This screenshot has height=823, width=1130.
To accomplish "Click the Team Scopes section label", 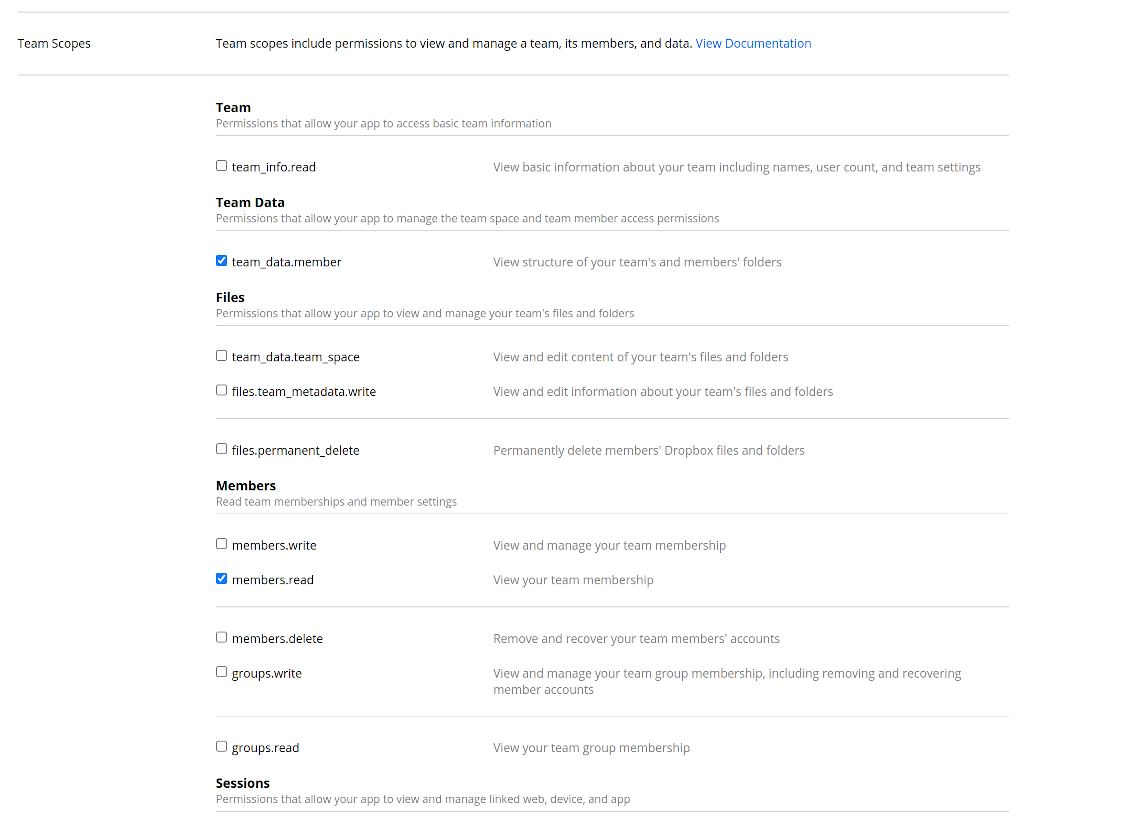I will [54, 44].
